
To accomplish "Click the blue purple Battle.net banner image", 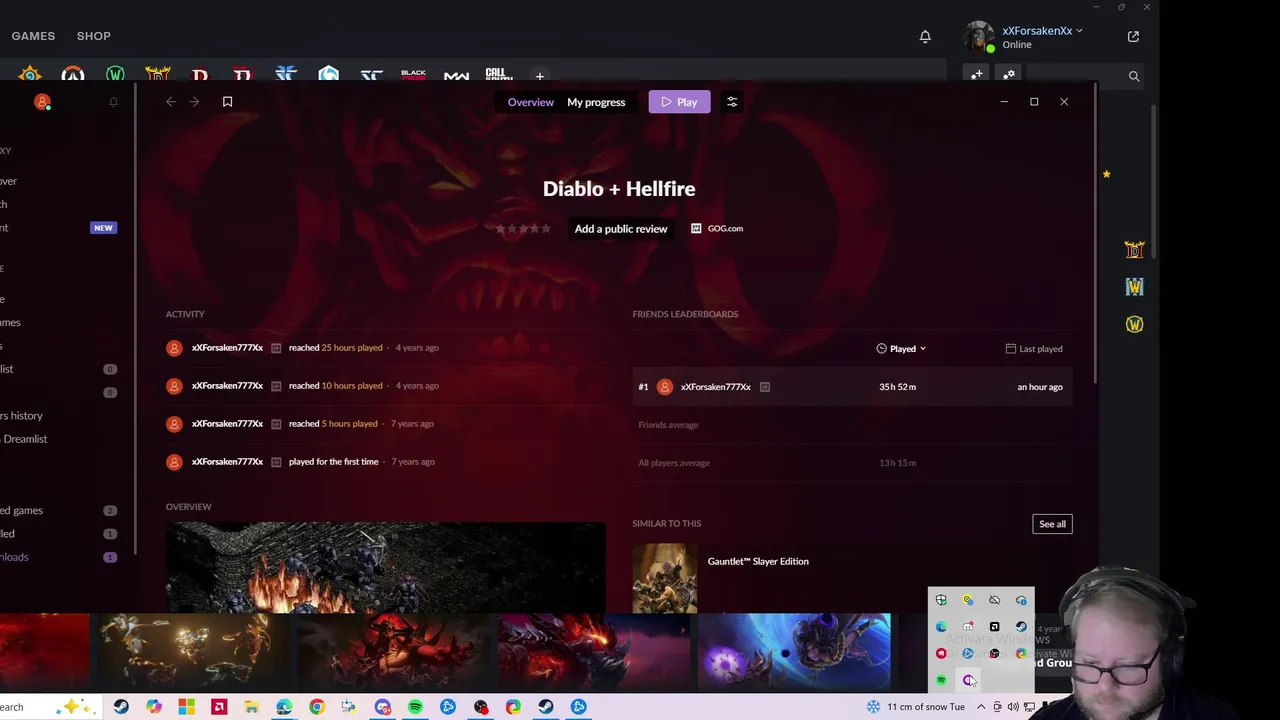I will (x=794, y=652).
